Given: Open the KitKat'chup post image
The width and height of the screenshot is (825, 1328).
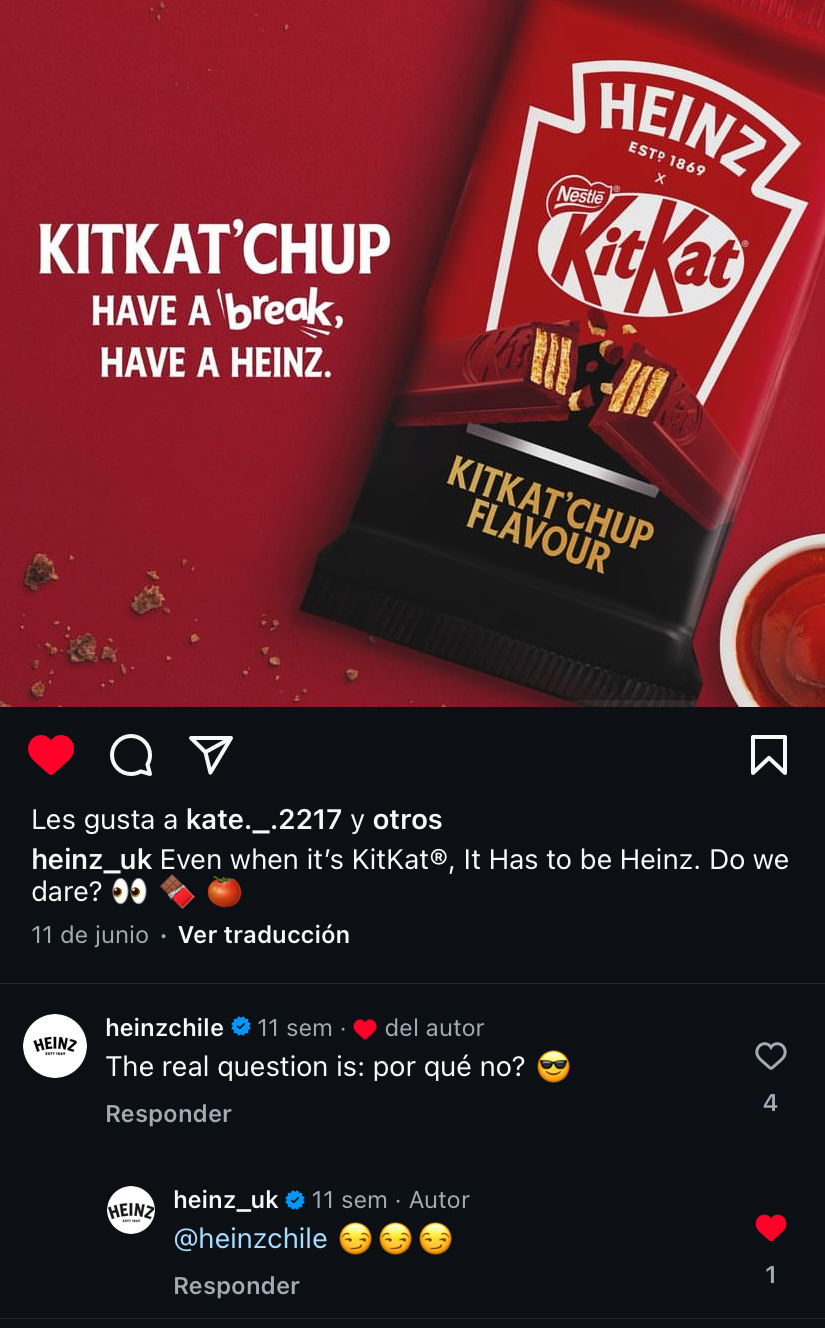Looking at the screenshot, I should coord(412,353).
